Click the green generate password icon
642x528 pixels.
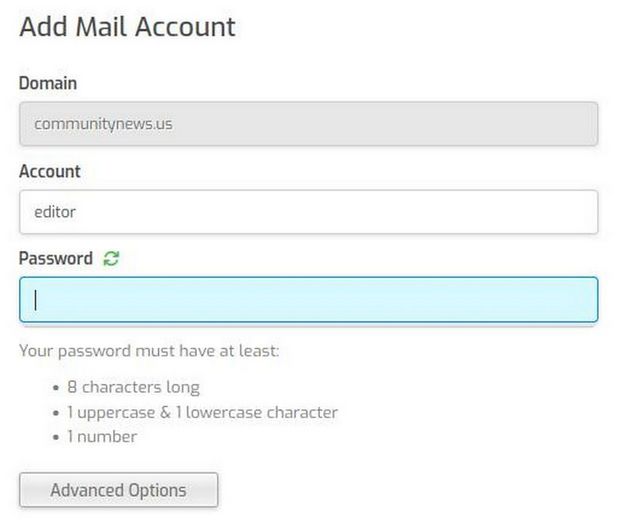111,259
